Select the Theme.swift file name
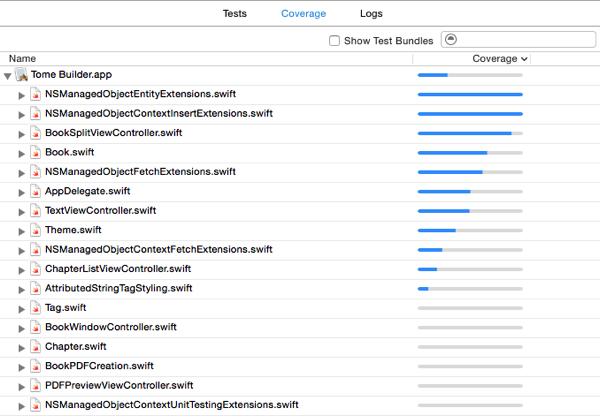This screenshot has width=600, height=416. (73, 230)
